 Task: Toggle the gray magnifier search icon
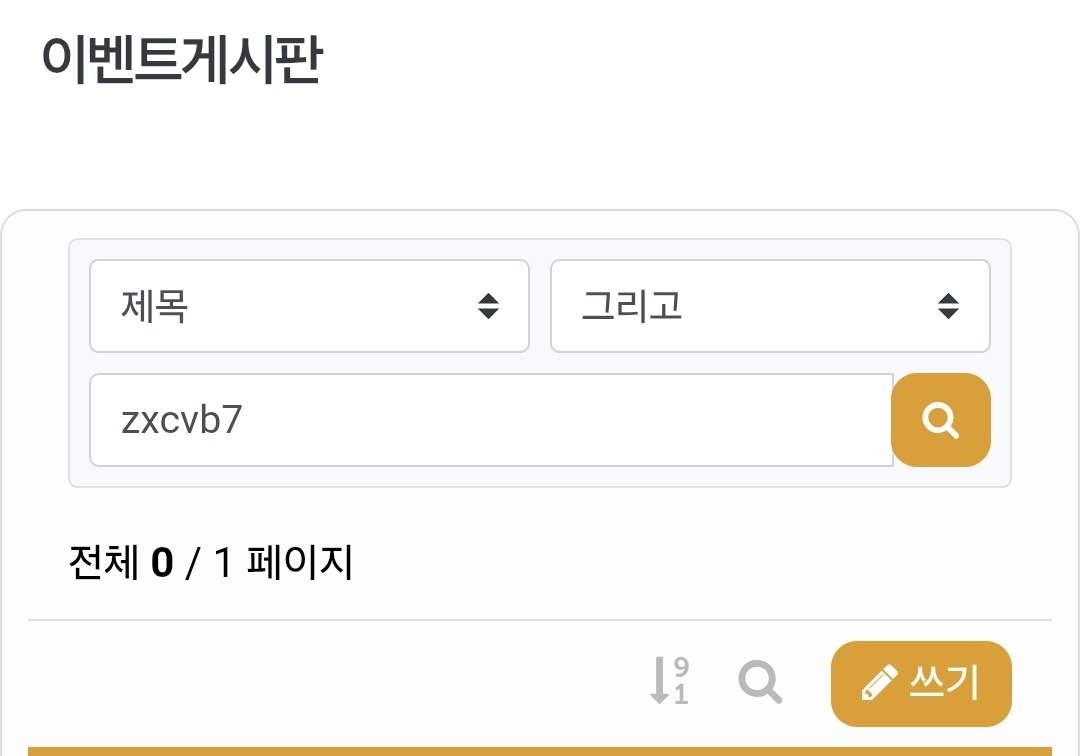click(760, 682)
